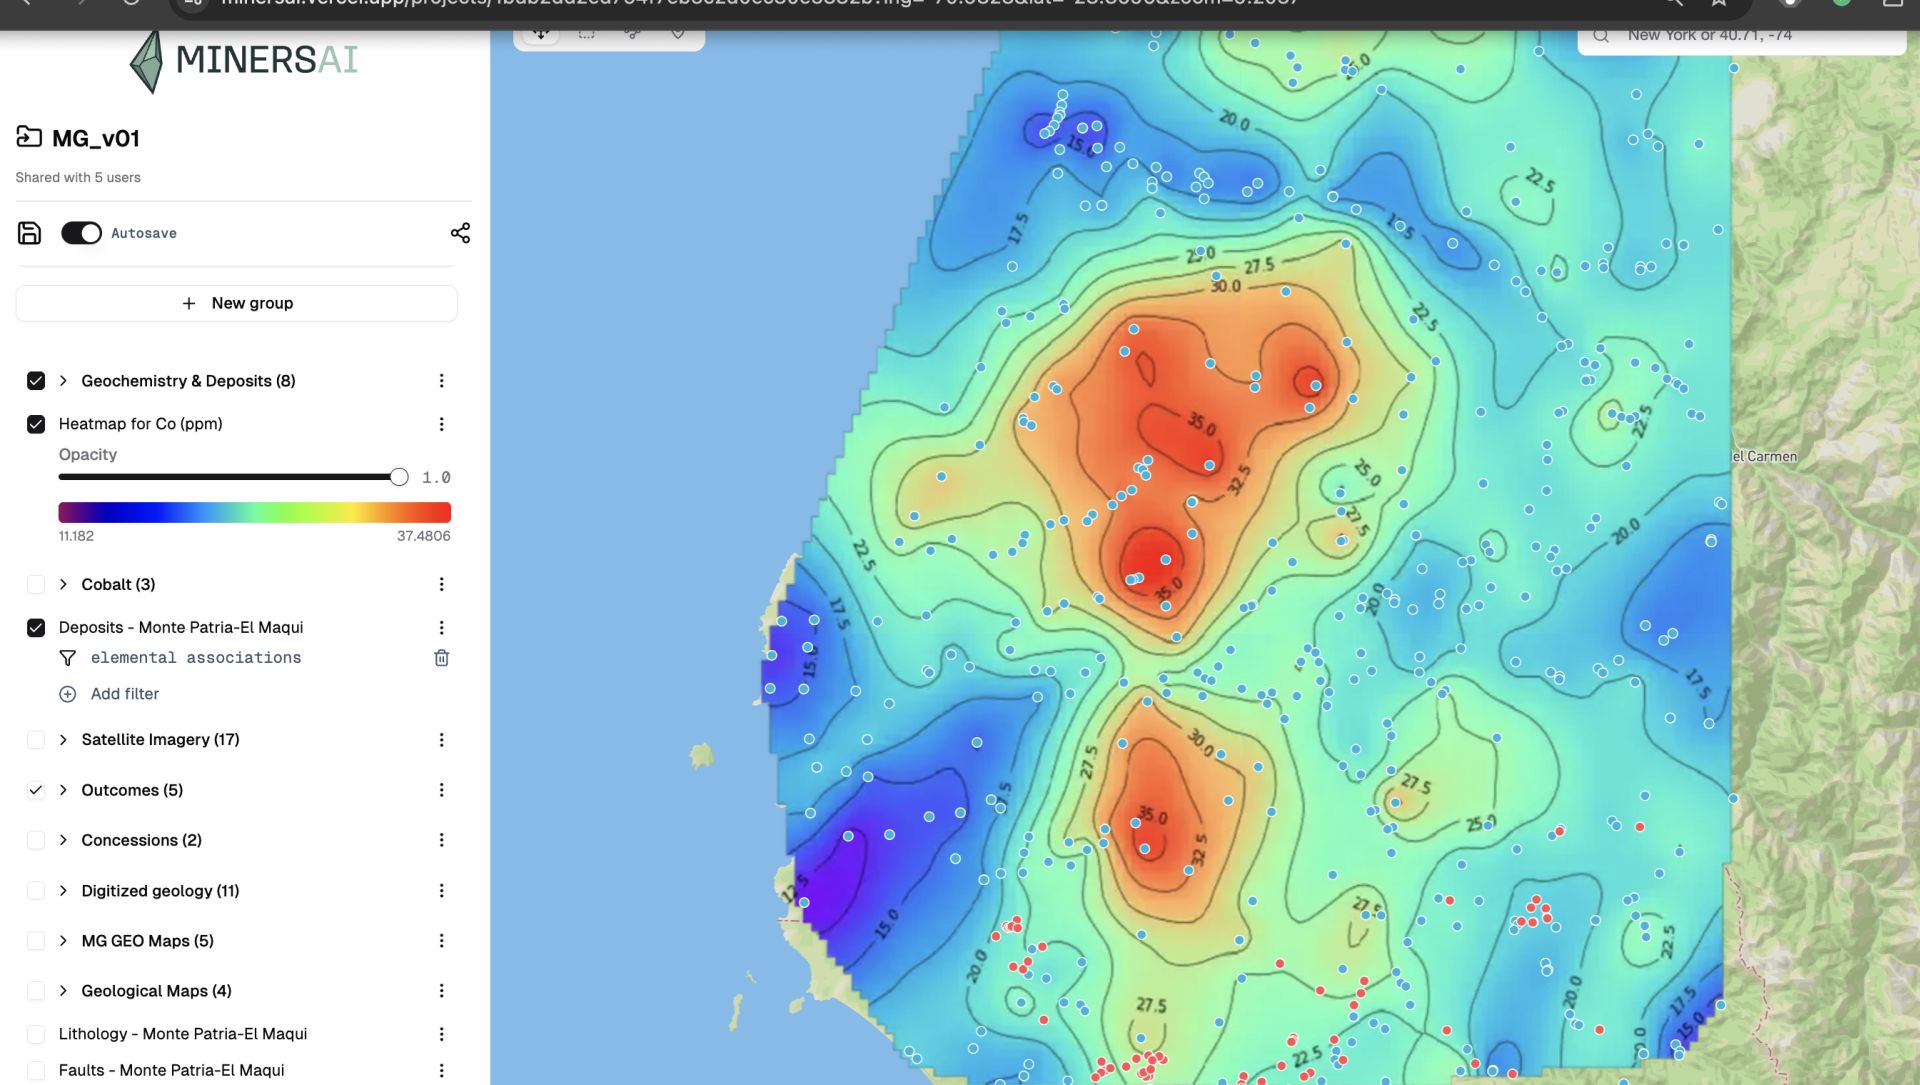
Task: Enable the Satellite Imagery checkbox
Action: point(36,740)
